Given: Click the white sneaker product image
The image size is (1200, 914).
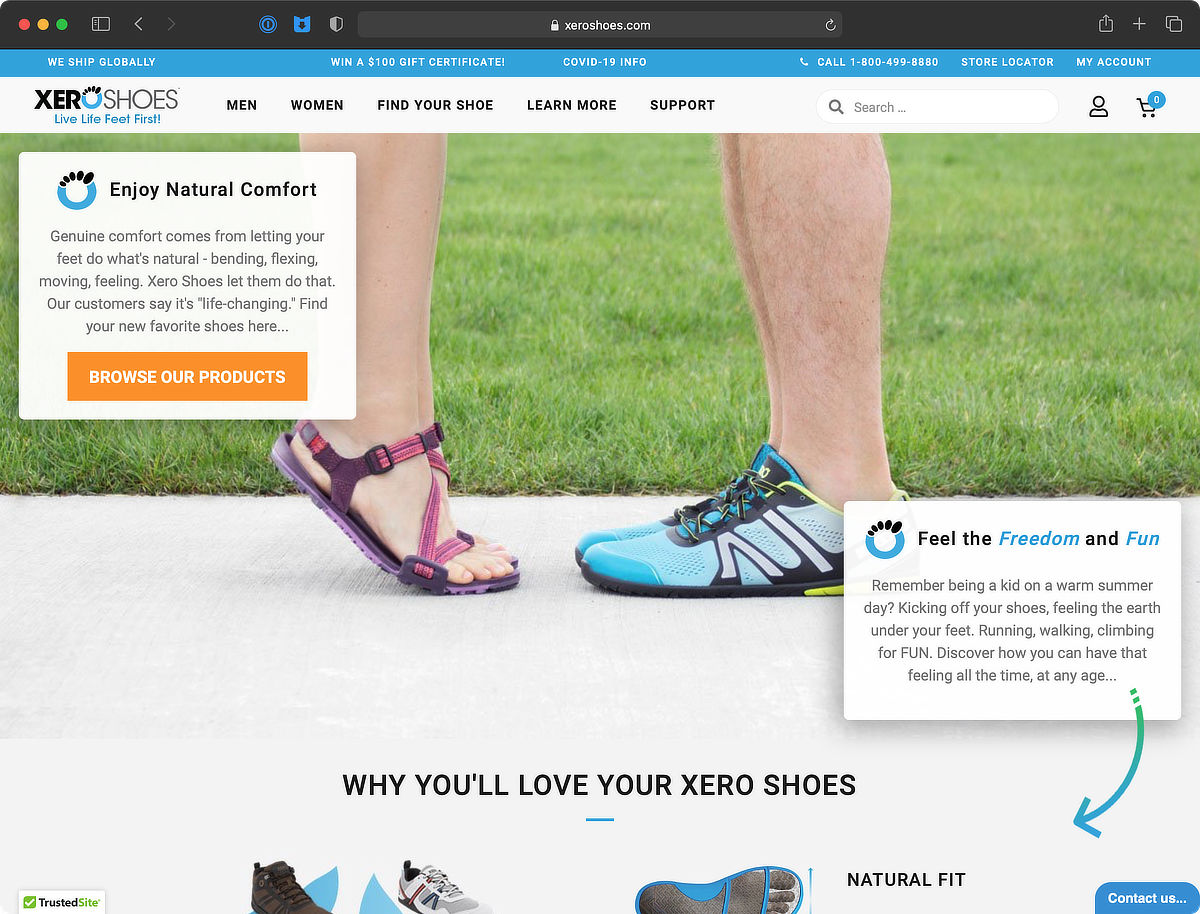Looking at the screenshot, I should point(444,887).
